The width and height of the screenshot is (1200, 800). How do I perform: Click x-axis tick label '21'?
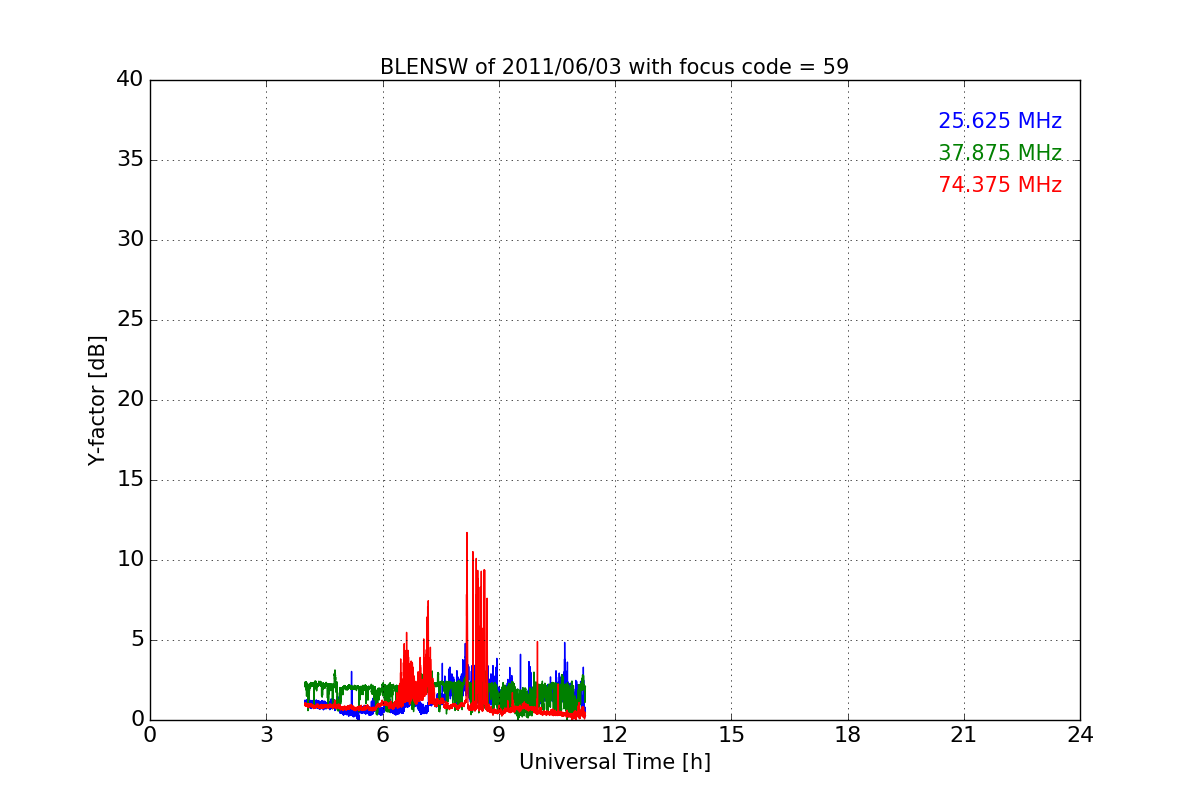(964, 734)
